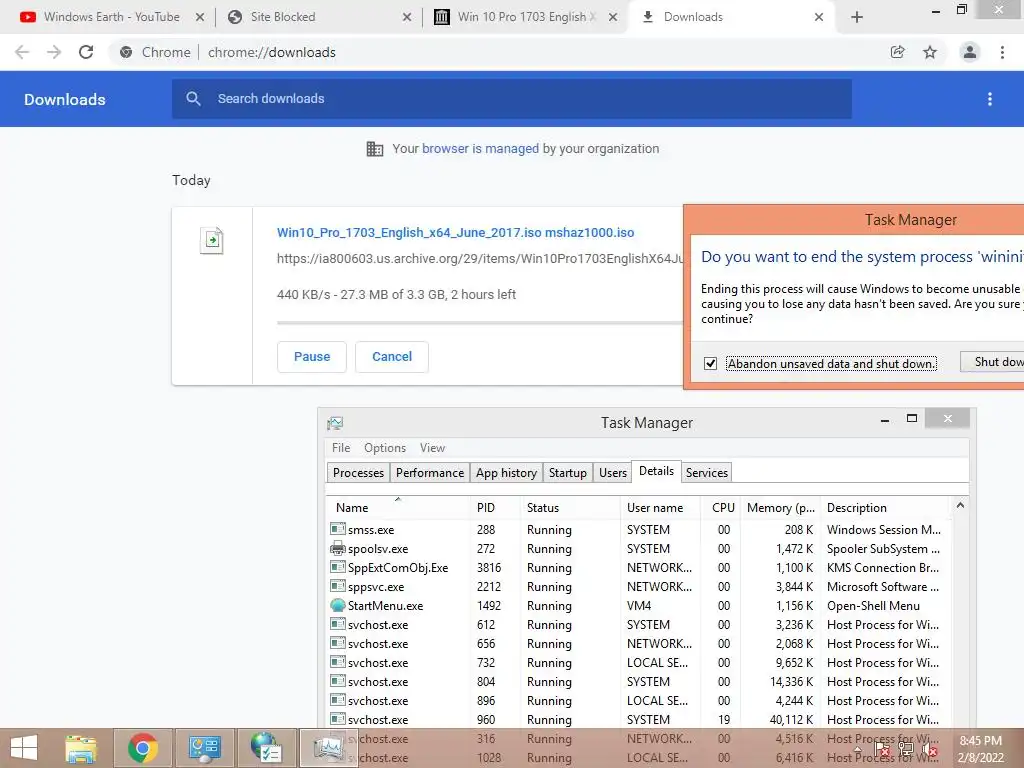
Task: Click the Task Manager taskbar icon
Action: click(328, 748)
